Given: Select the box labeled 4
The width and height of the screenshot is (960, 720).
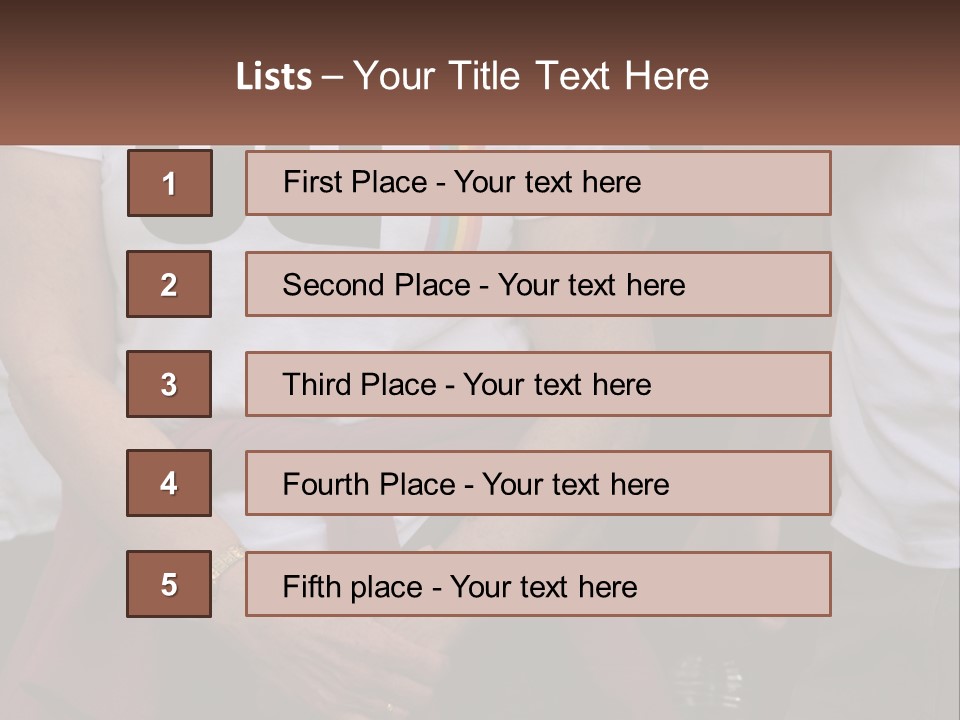Looking at the screenshot, I should [169, 483].
